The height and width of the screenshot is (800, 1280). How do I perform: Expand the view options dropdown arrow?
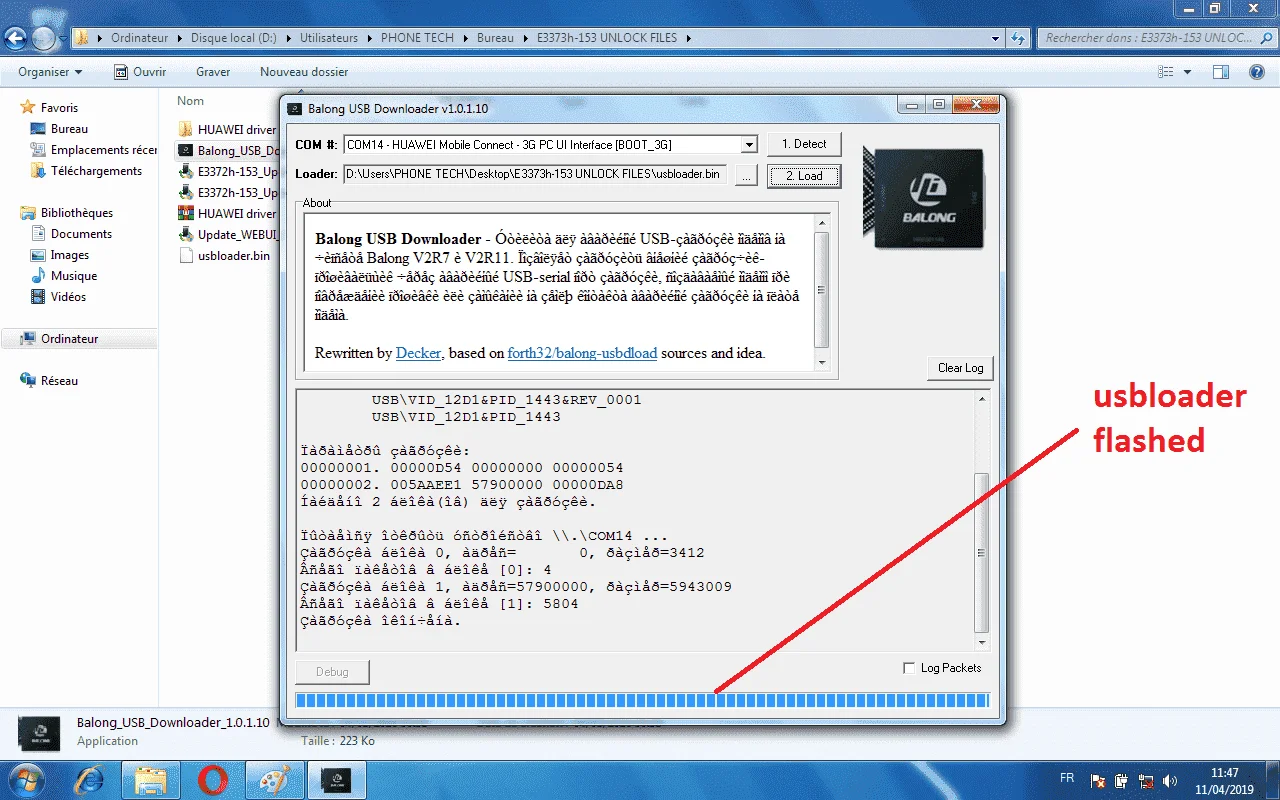coord(1187,72)
